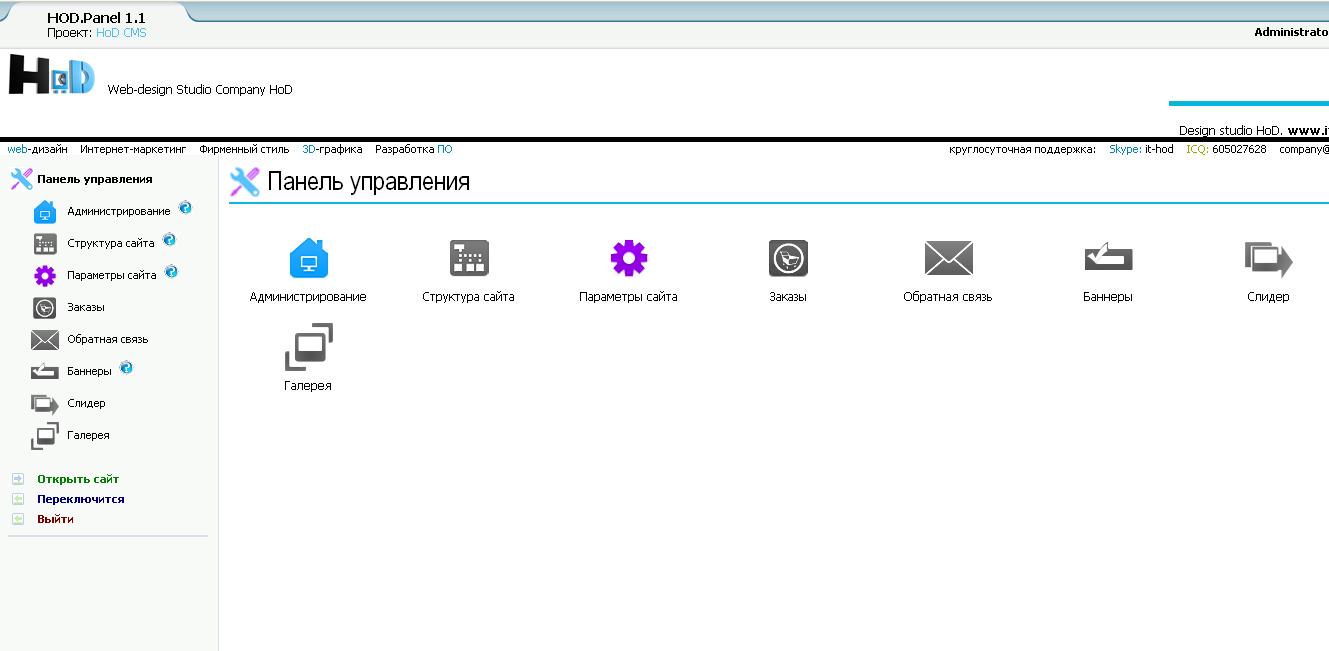Click the arrow icon beside Переключится
Screen dimensions: 1329x651
(x=17, y=499)
